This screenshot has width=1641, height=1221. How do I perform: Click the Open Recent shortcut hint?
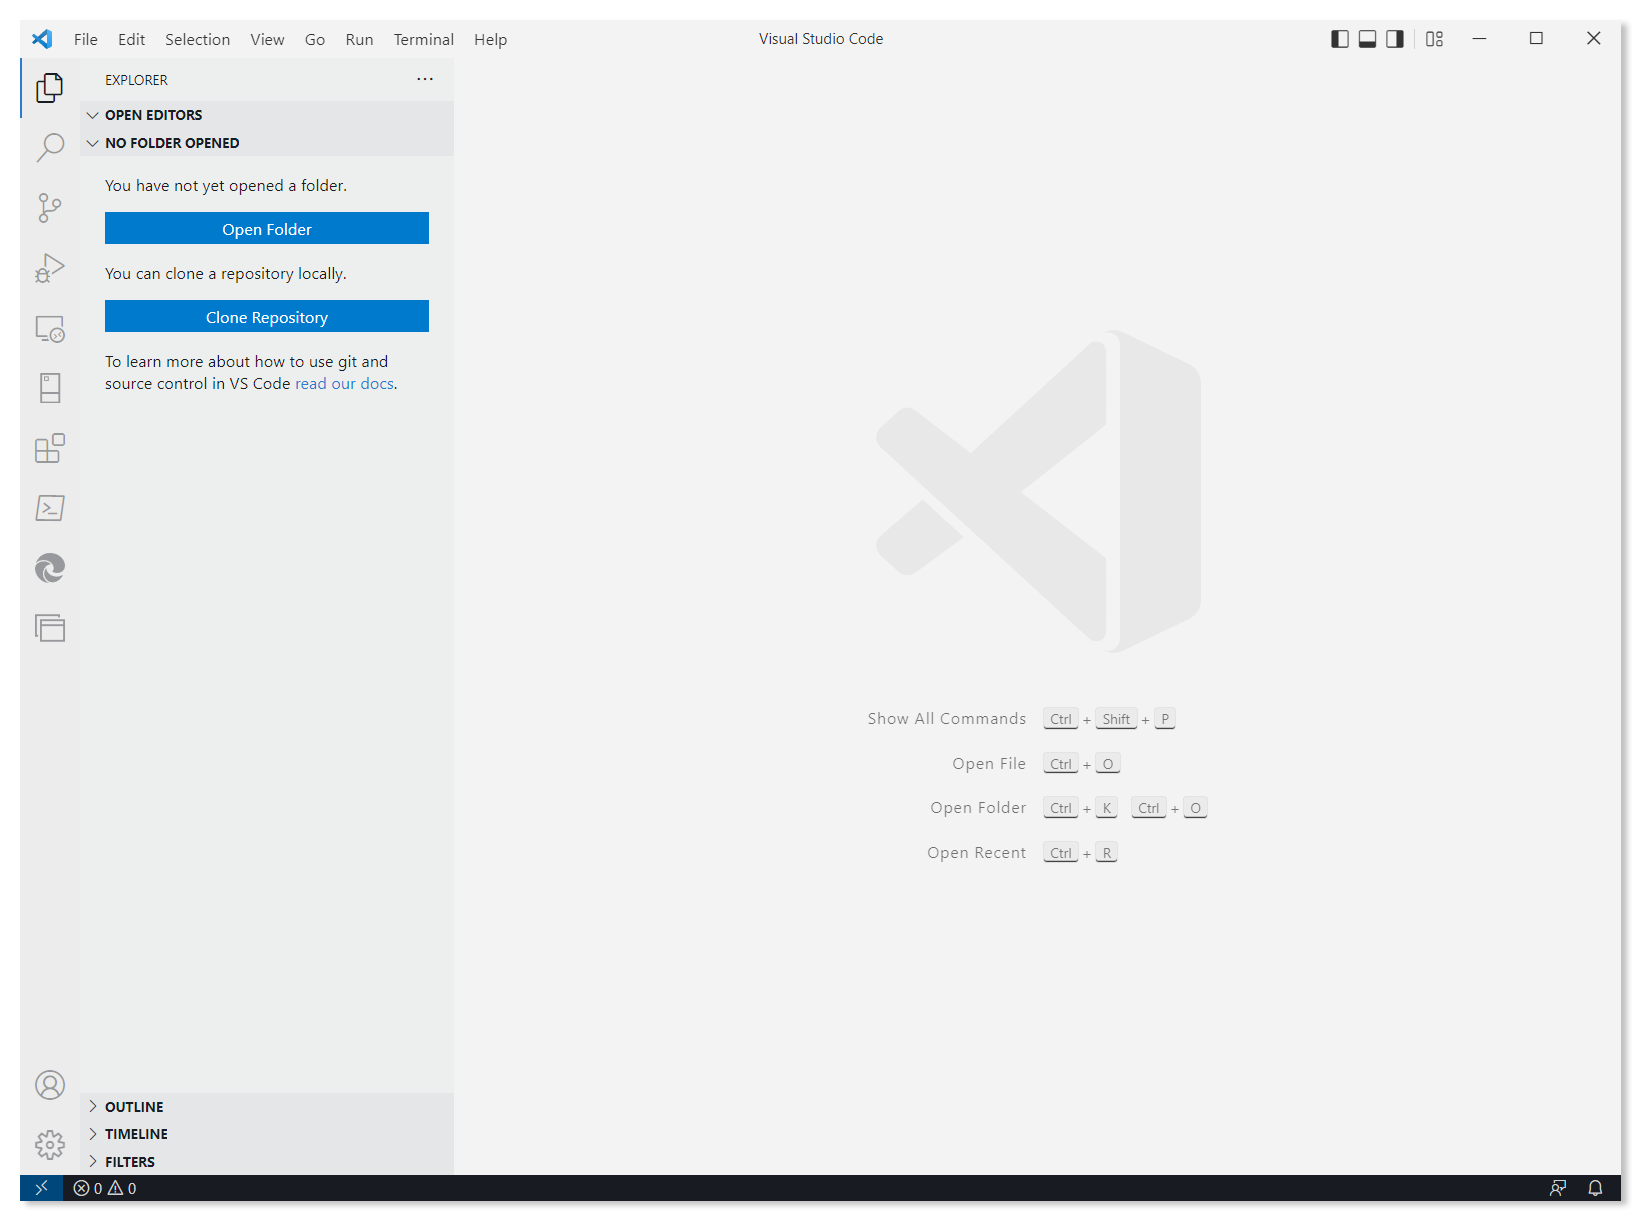coord(1022,853)
